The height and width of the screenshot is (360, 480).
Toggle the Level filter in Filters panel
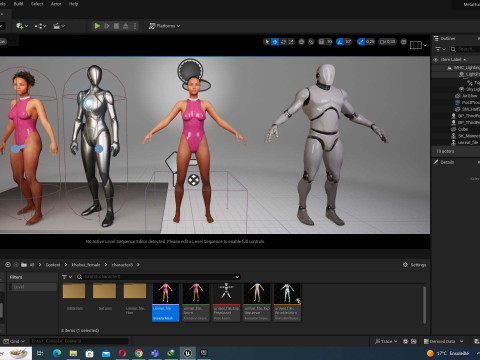[x=33, y=287]
